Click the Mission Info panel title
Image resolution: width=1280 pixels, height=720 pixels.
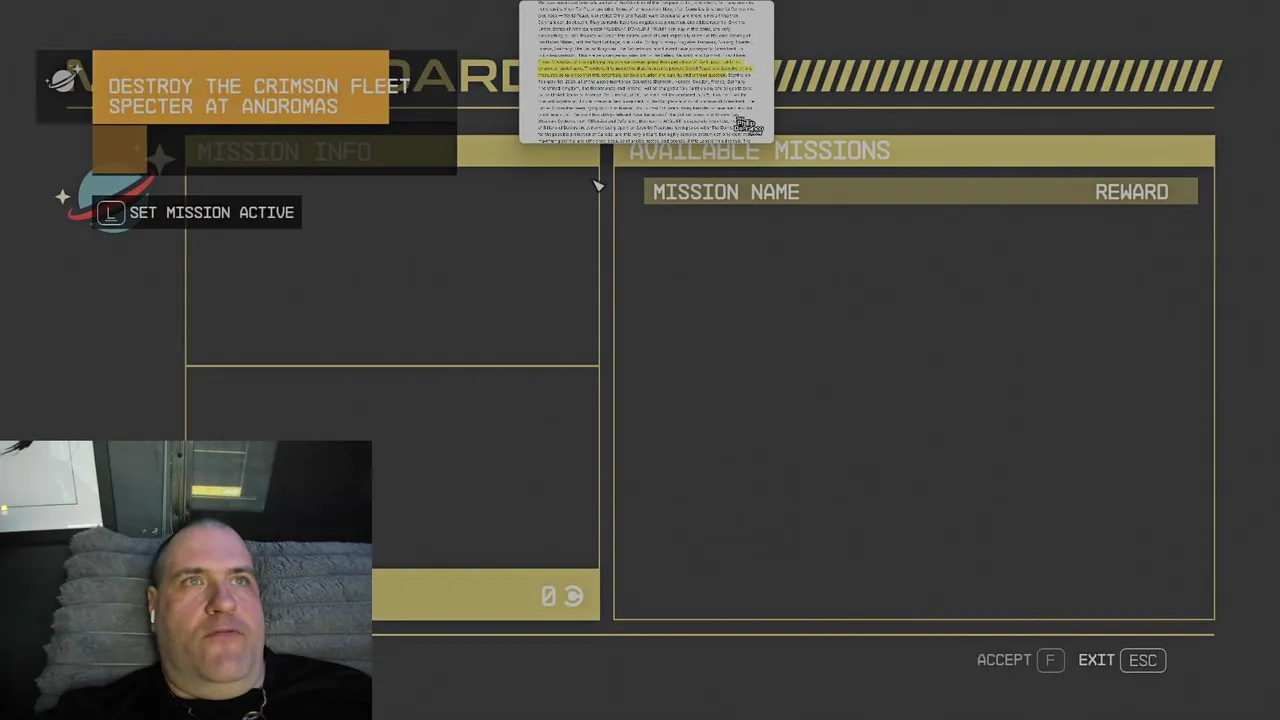pos(284,152)
